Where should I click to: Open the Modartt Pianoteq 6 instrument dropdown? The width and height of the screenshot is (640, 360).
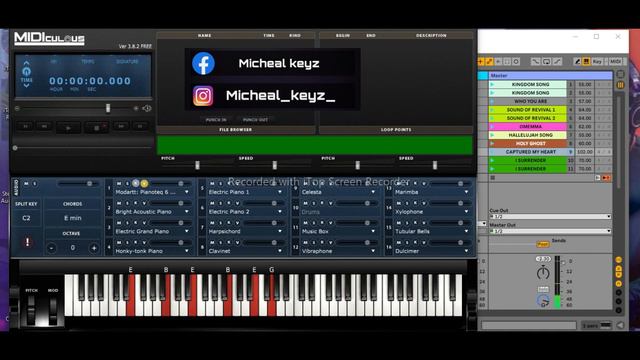tap(187, 192)
